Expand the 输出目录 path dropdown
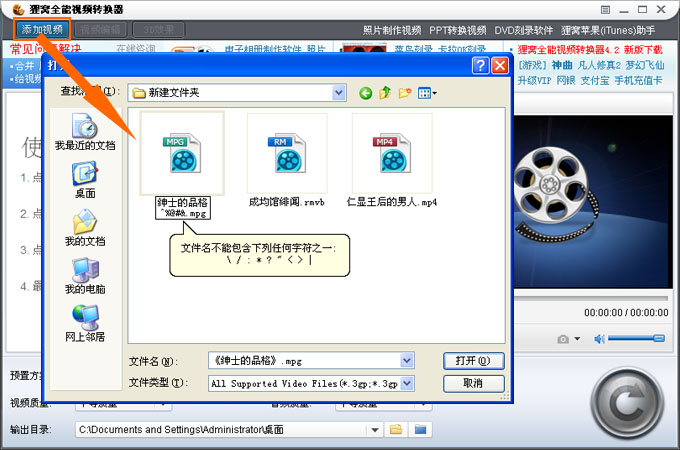 (x=375, y=430)
